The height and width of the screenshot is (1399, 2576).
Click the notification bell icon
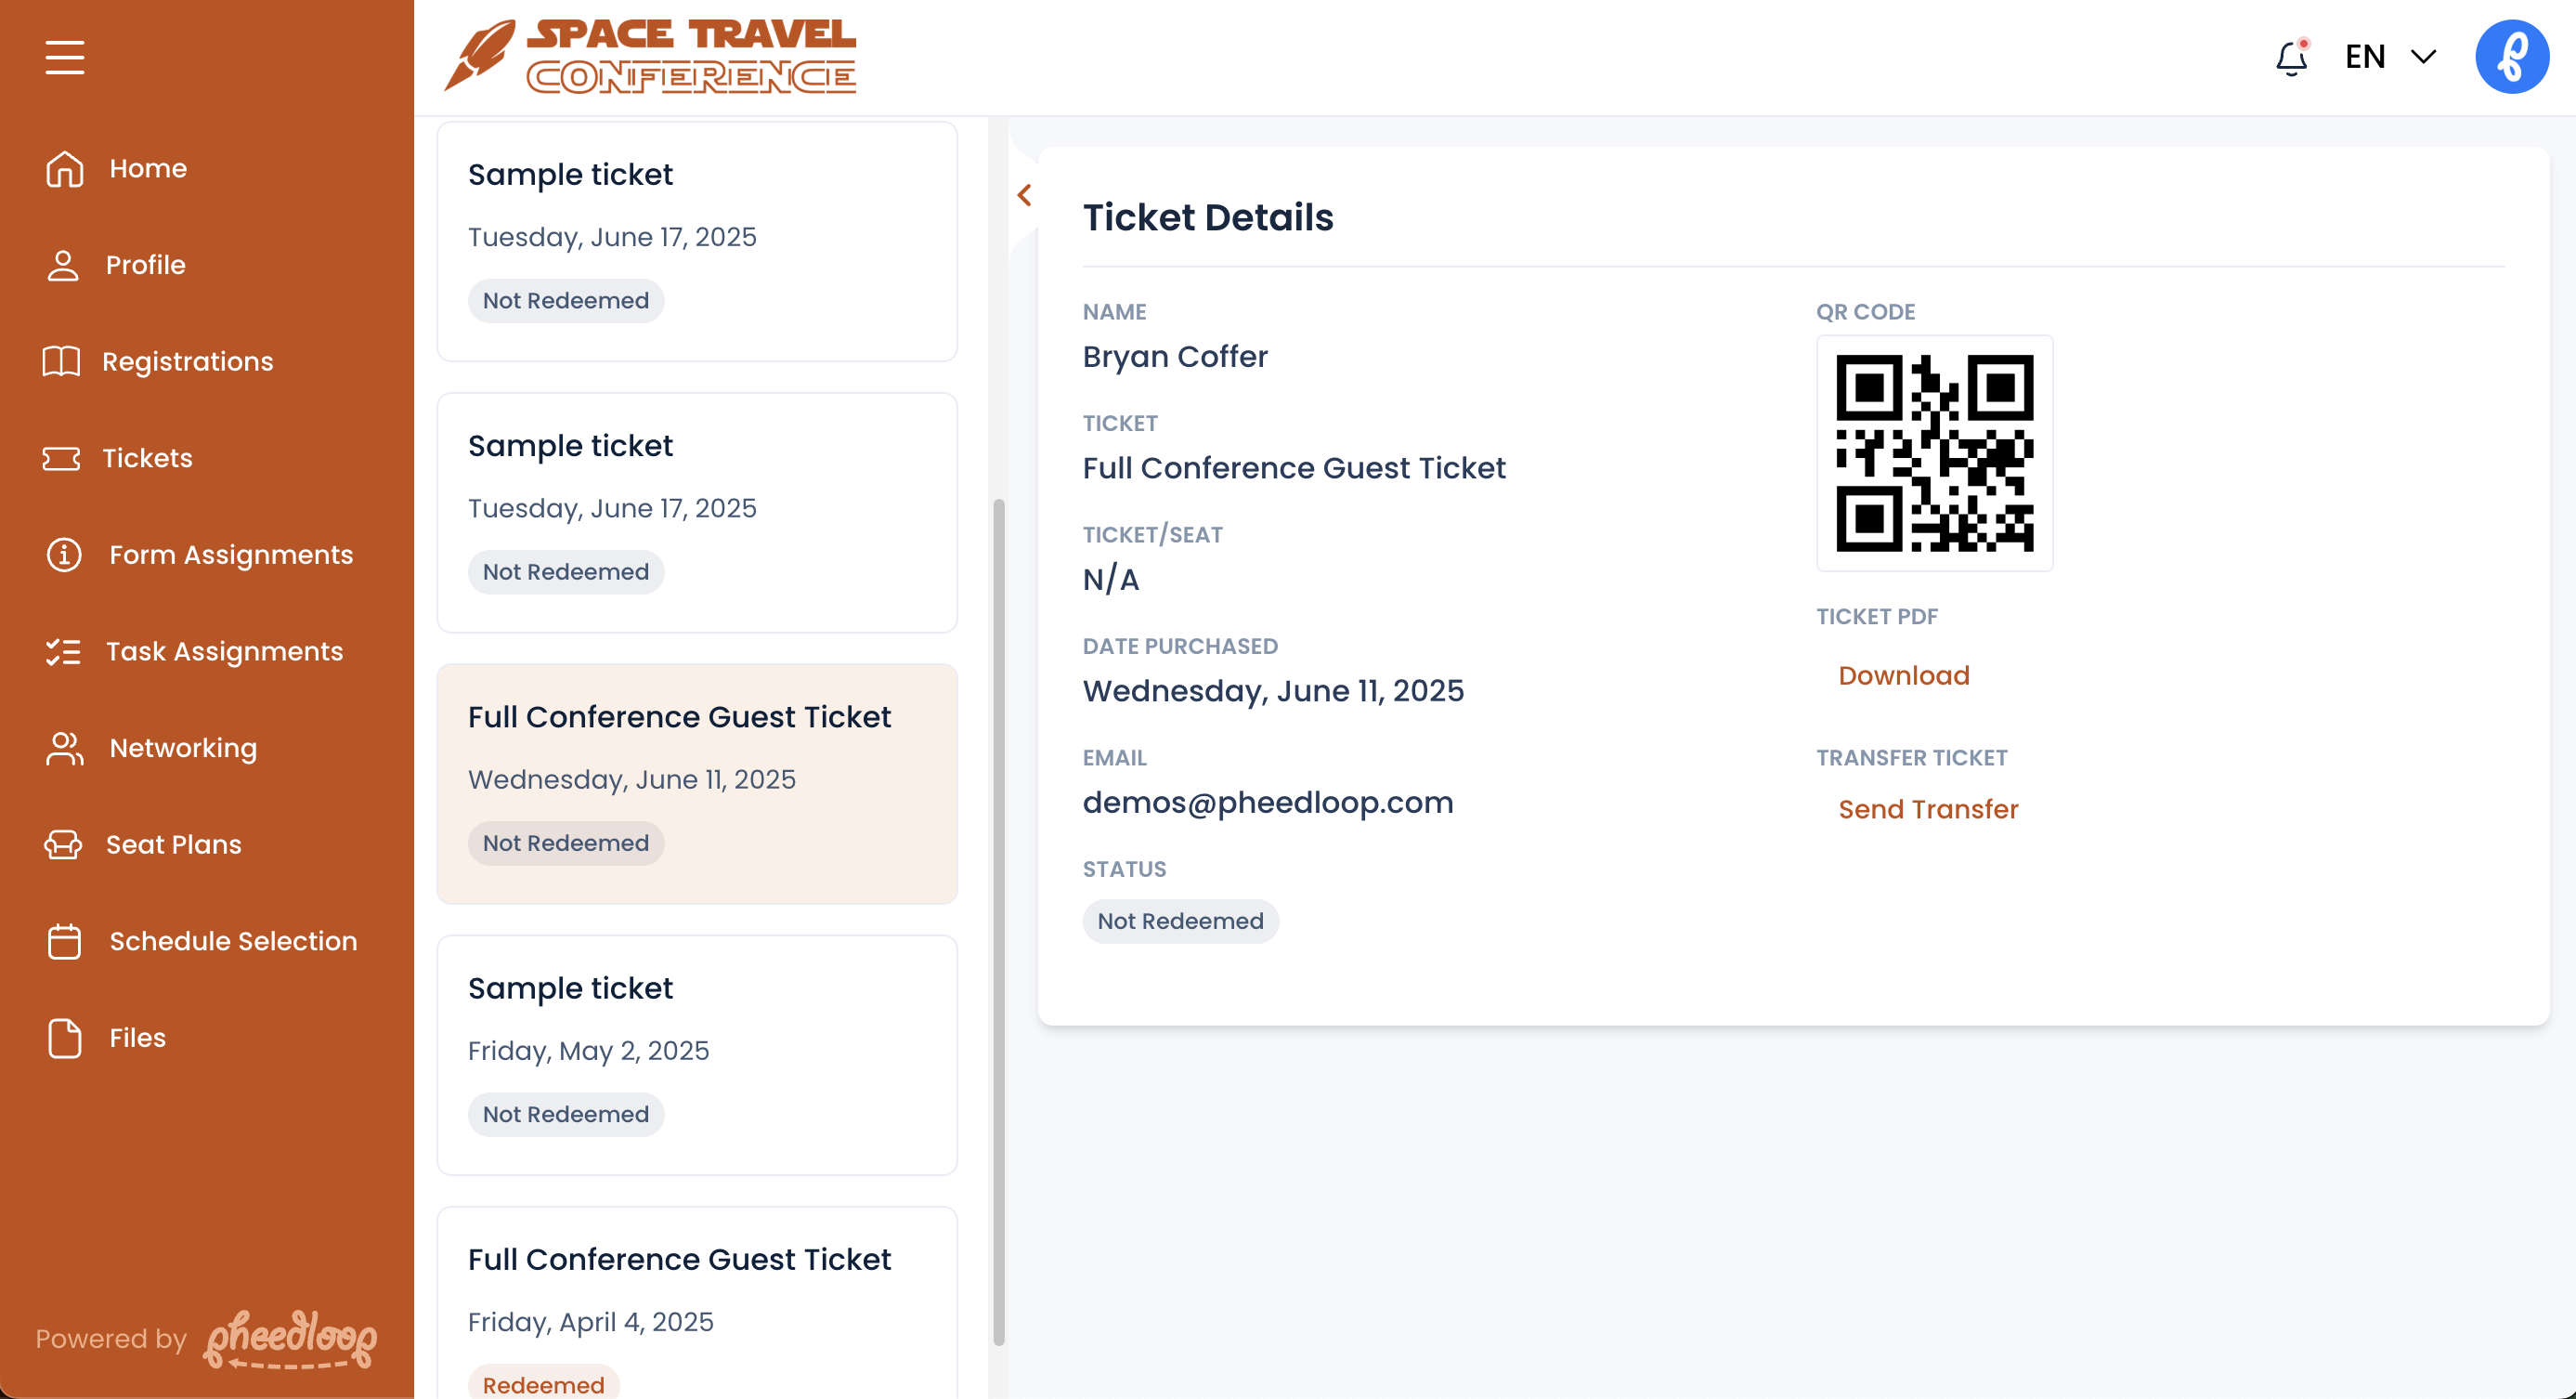tap(2291, 58)
